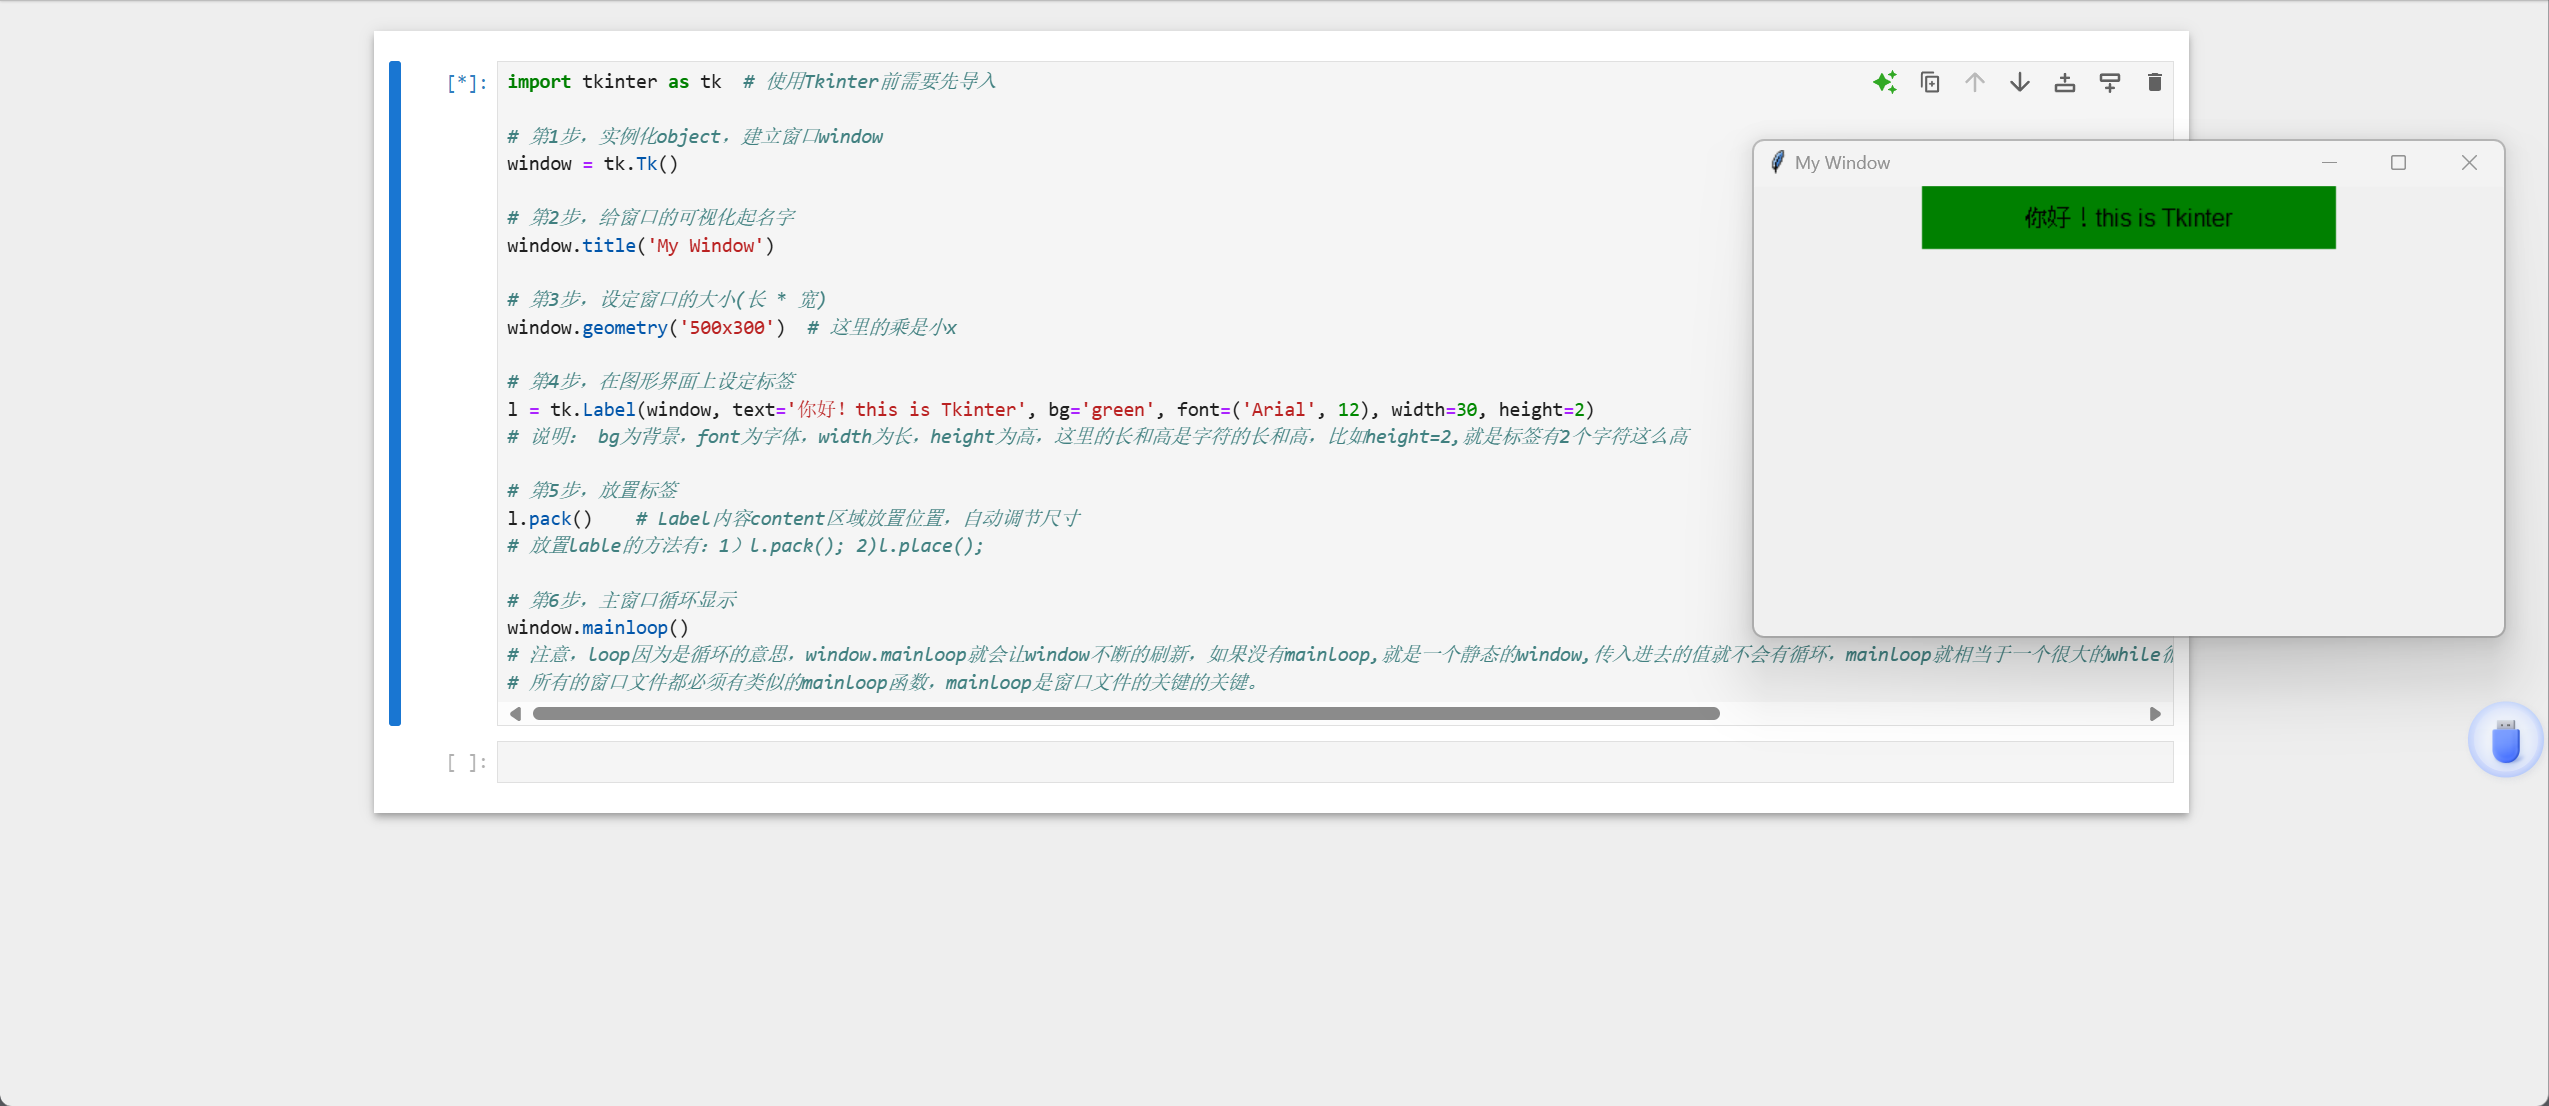Click the '# 所有的窗口文件都必须有' comment line
The width and height of the screenshot is (2549, 1106).
point(883,682)
